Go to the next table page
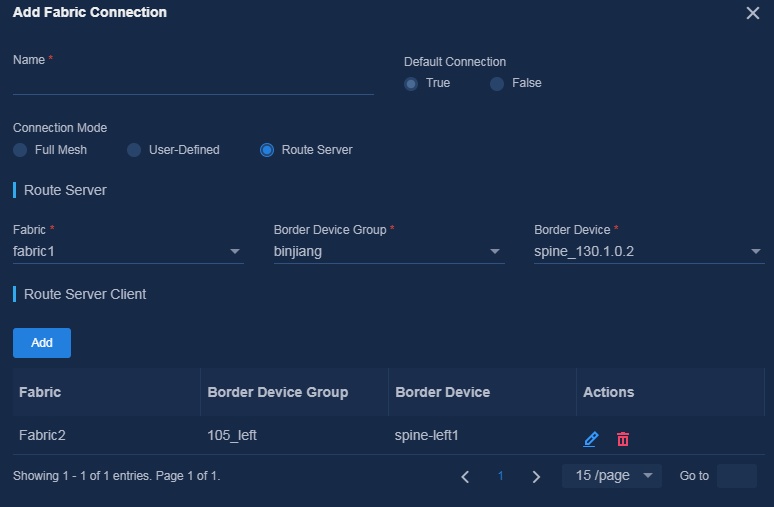Screen dimensions: 774x507 click(x=536, y=476)
